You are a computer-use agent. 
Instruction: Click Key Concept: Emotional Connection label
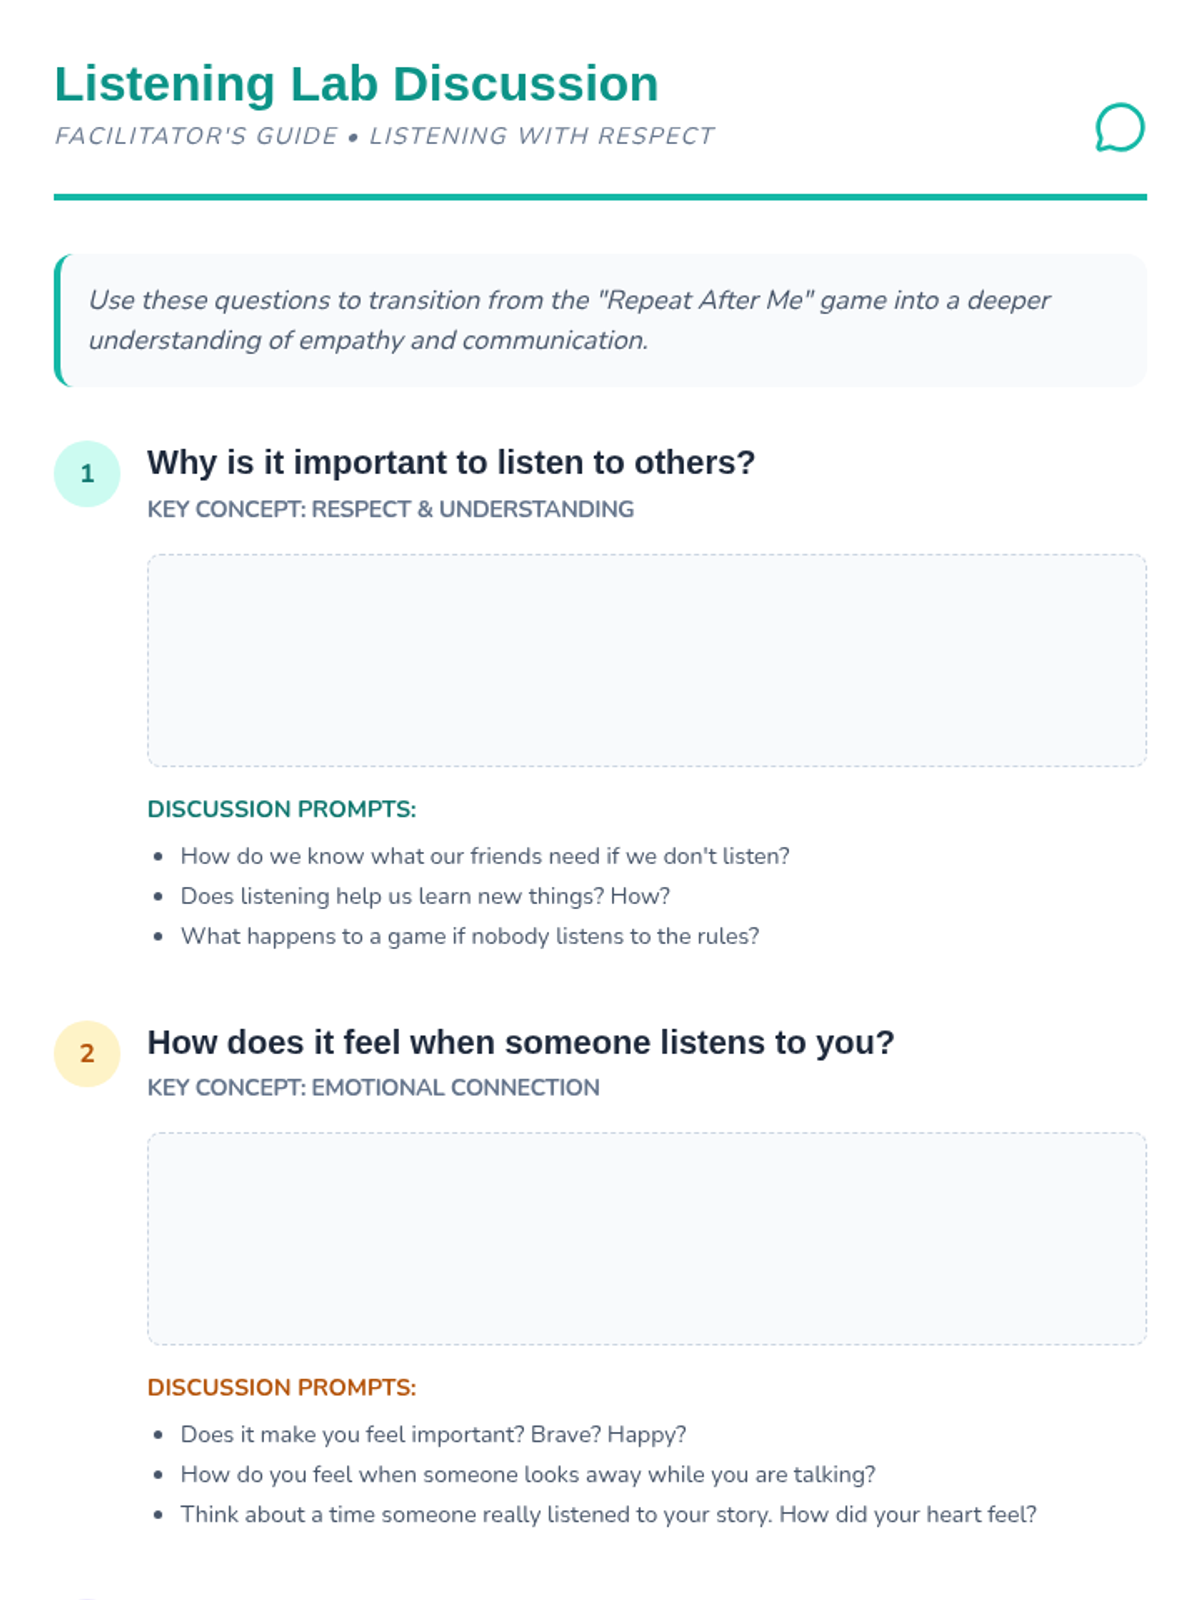coord(373,1087)
